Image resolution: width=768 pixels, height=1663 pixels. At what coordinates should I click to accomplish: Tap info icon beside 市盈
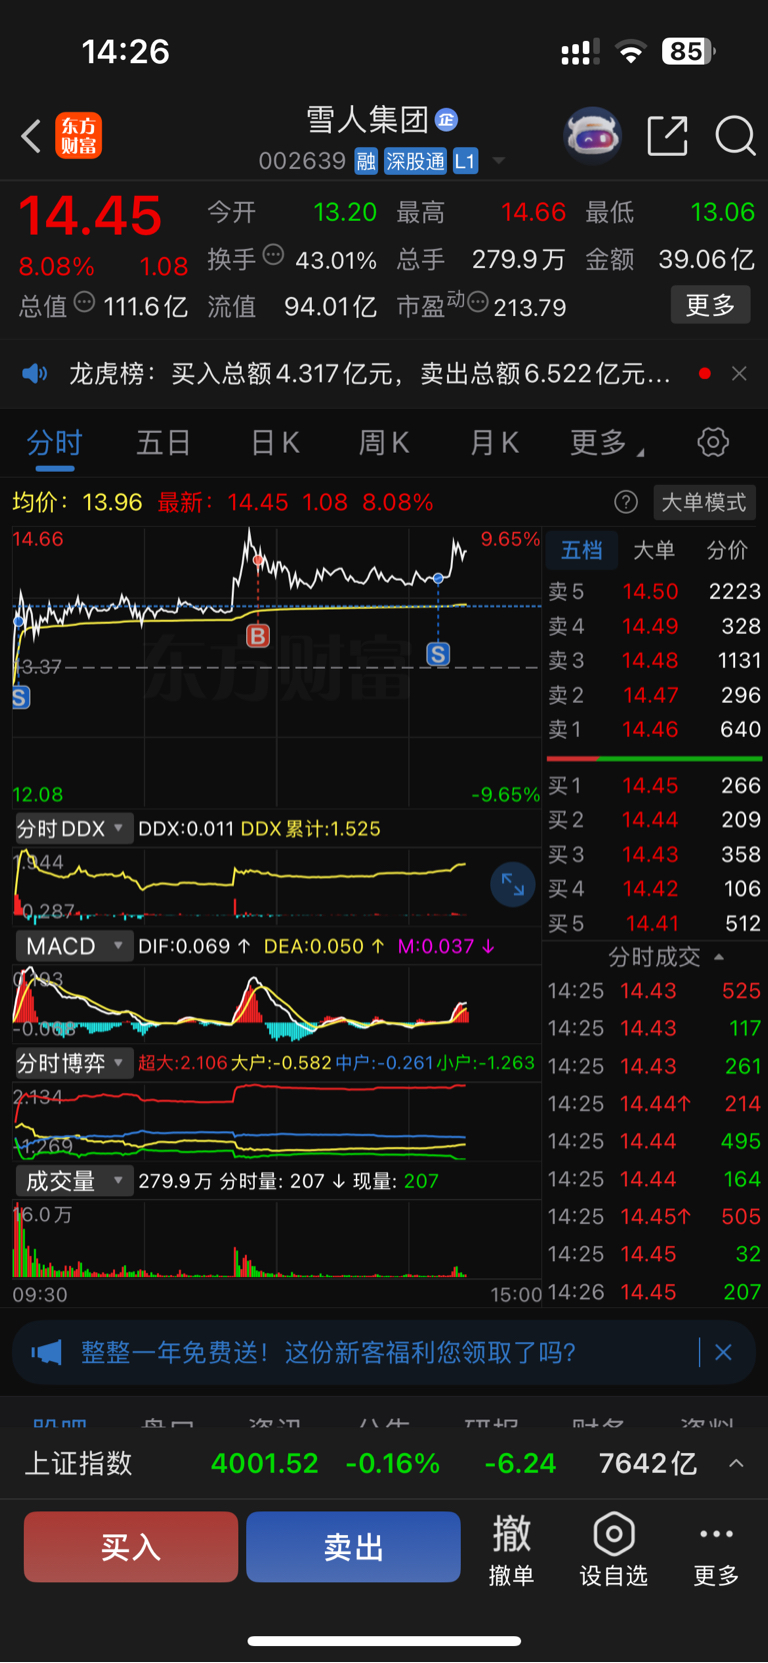478,301
